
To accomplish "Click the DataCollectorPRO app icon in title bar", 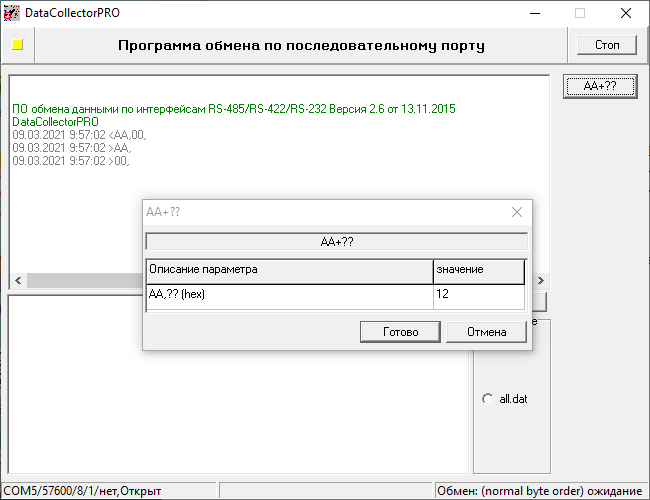I will [x=12, y=13].
